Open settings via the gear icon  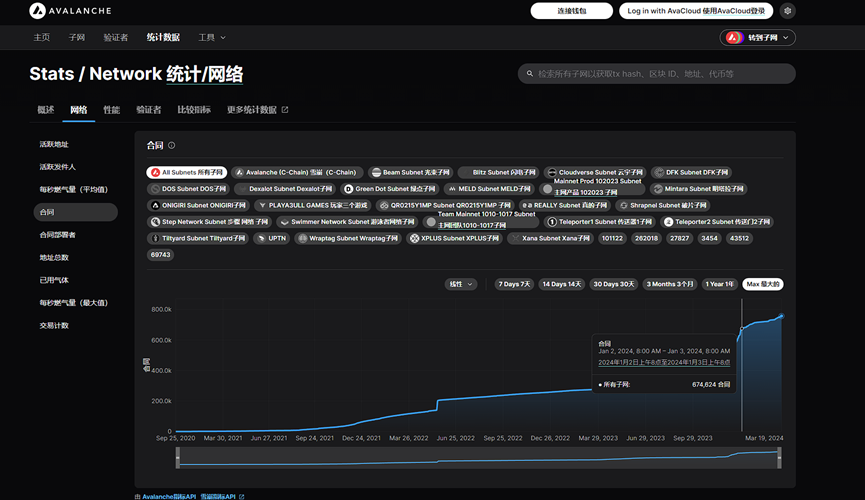click(788, 11)
